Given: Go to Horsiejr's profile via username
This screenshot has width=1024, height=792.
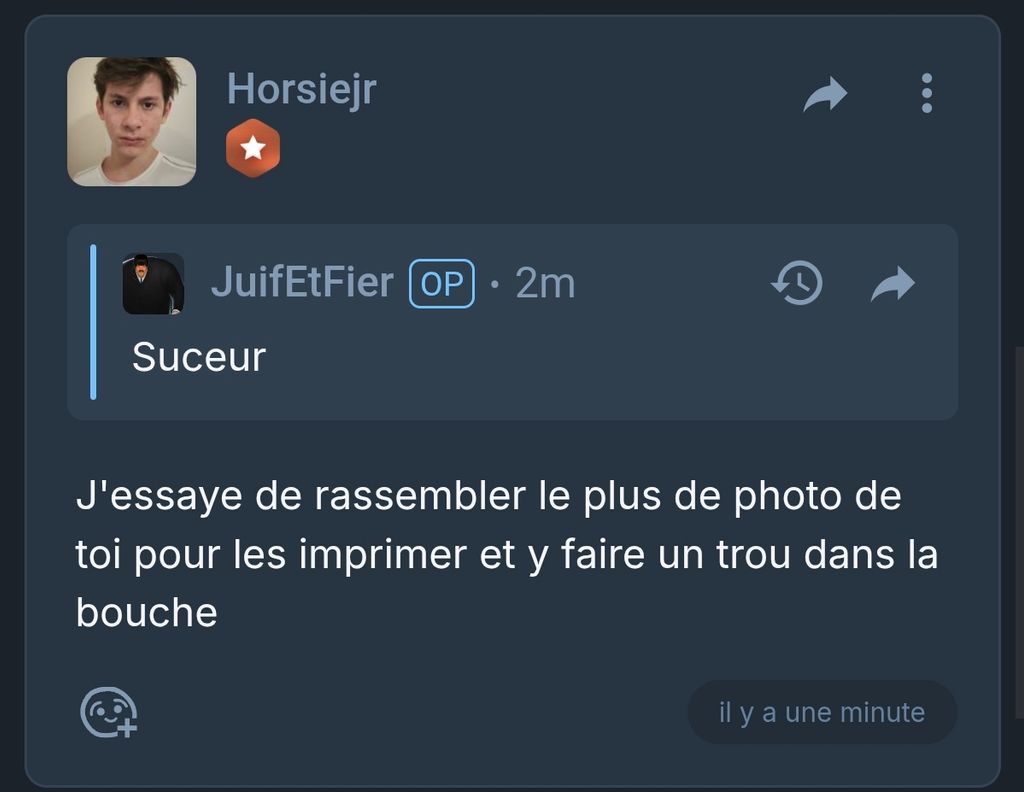Looking at the screenshot, I should pos(301,89).
